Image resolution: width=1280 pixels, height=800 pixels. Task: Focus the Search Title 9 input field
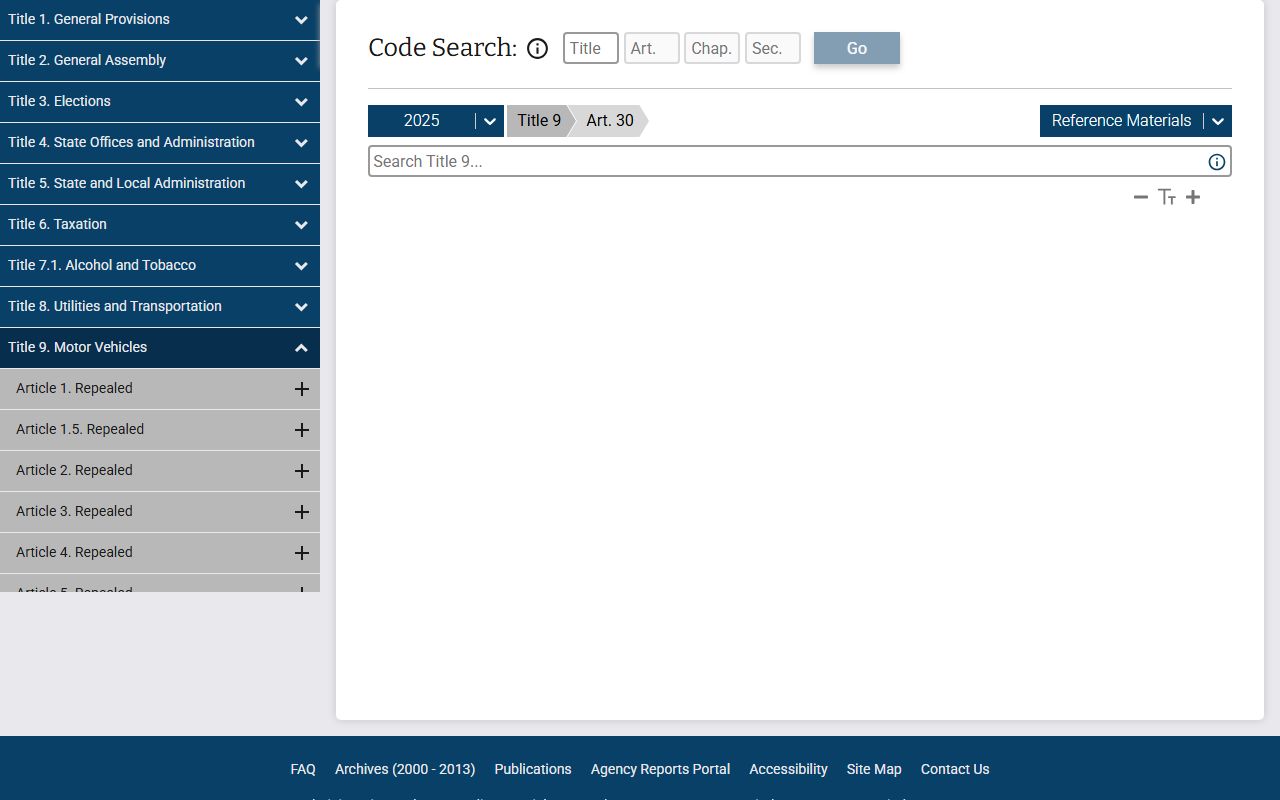tap(787, 162)
